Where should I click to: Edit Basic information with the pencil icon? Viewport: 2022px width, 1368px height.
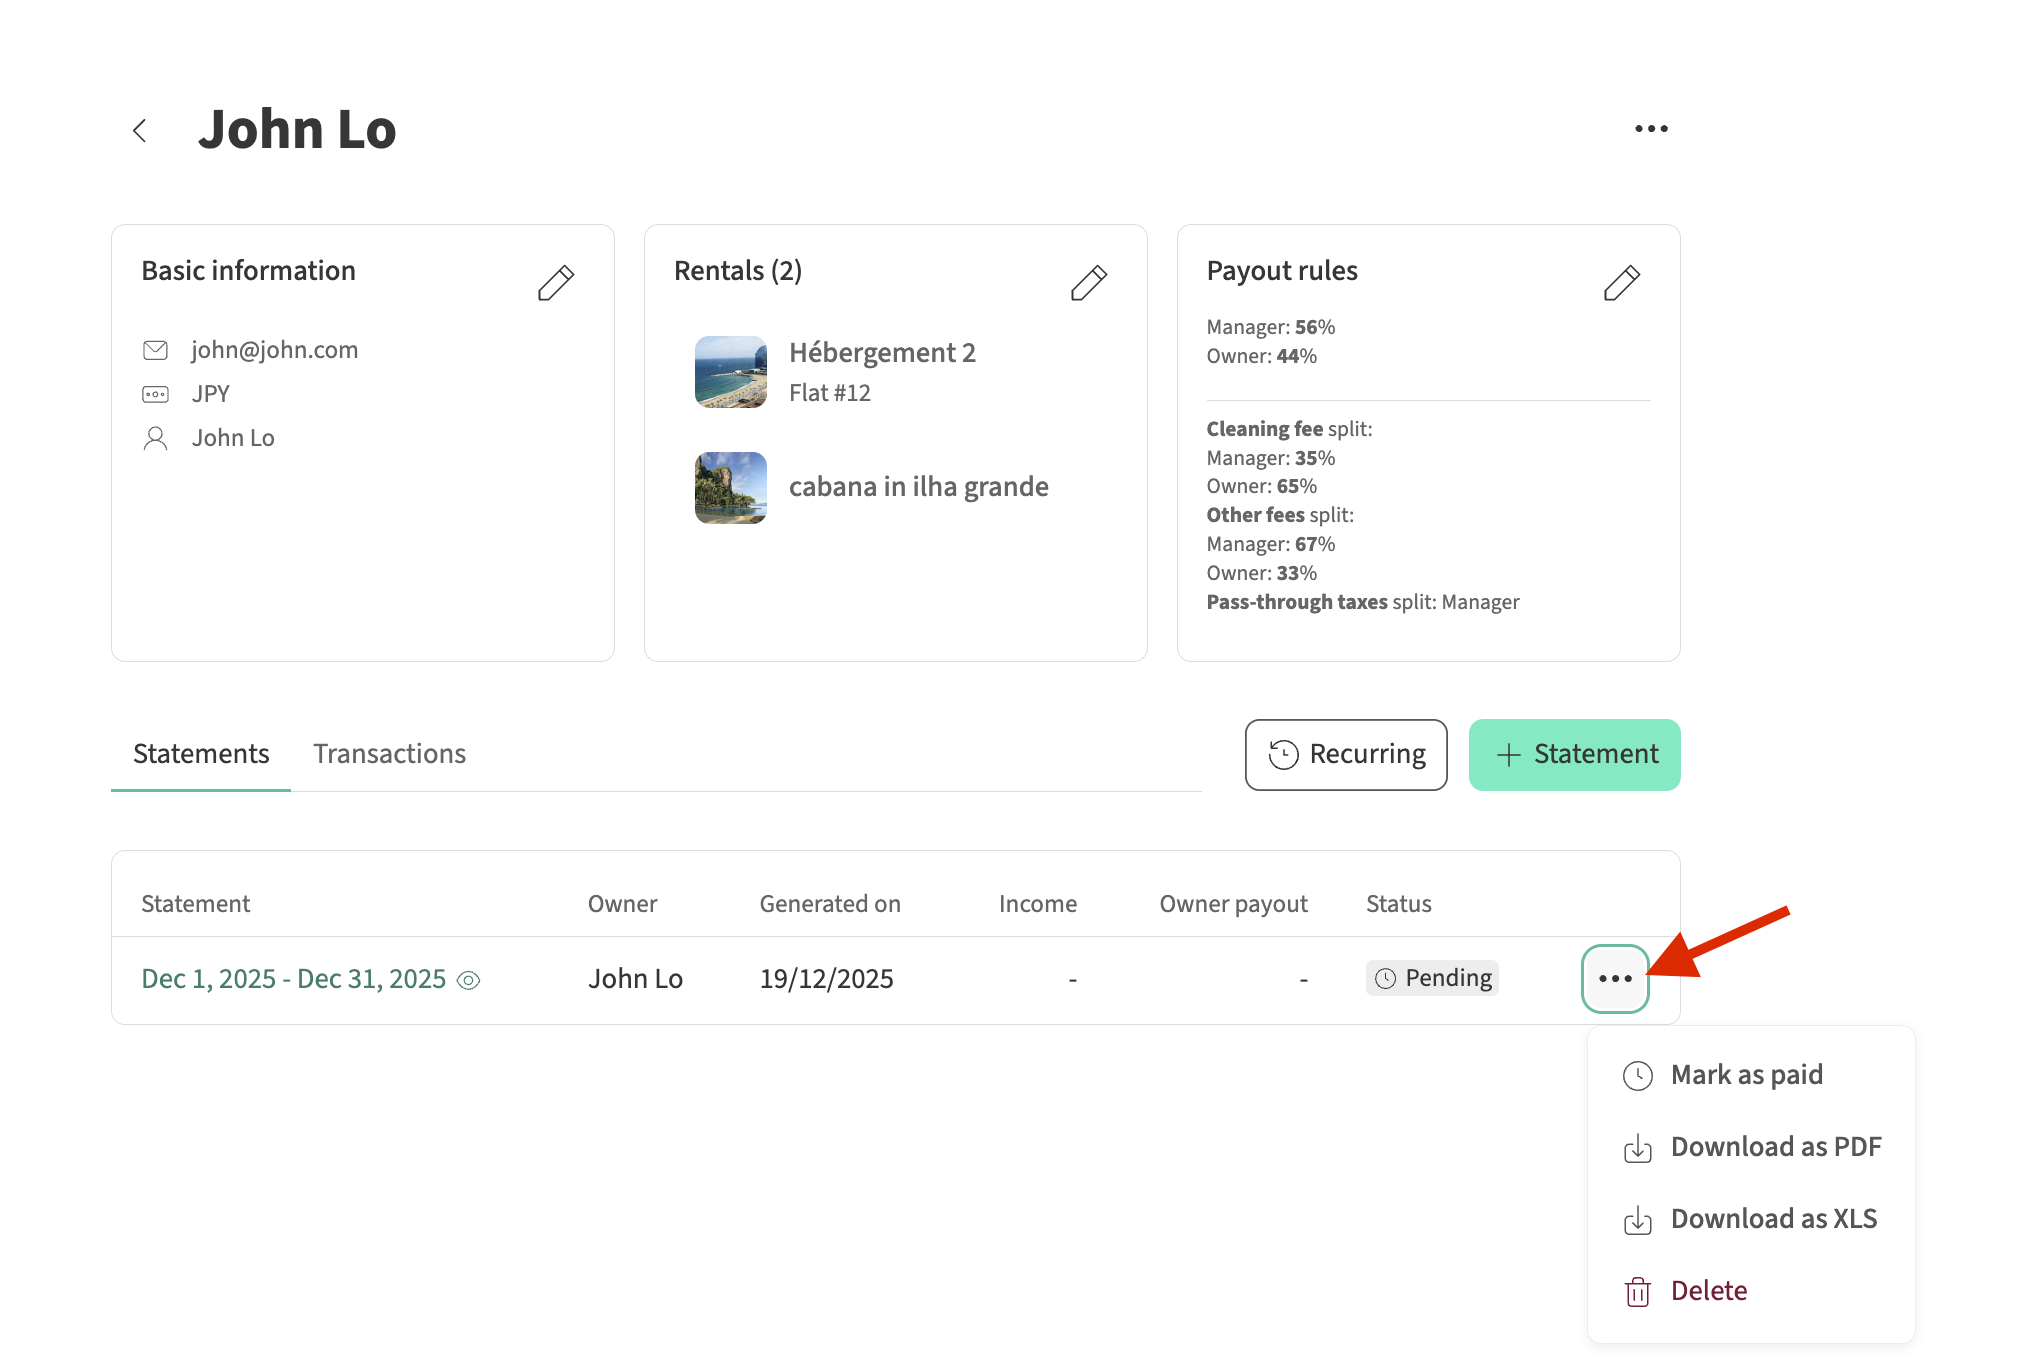coord(555,283)
